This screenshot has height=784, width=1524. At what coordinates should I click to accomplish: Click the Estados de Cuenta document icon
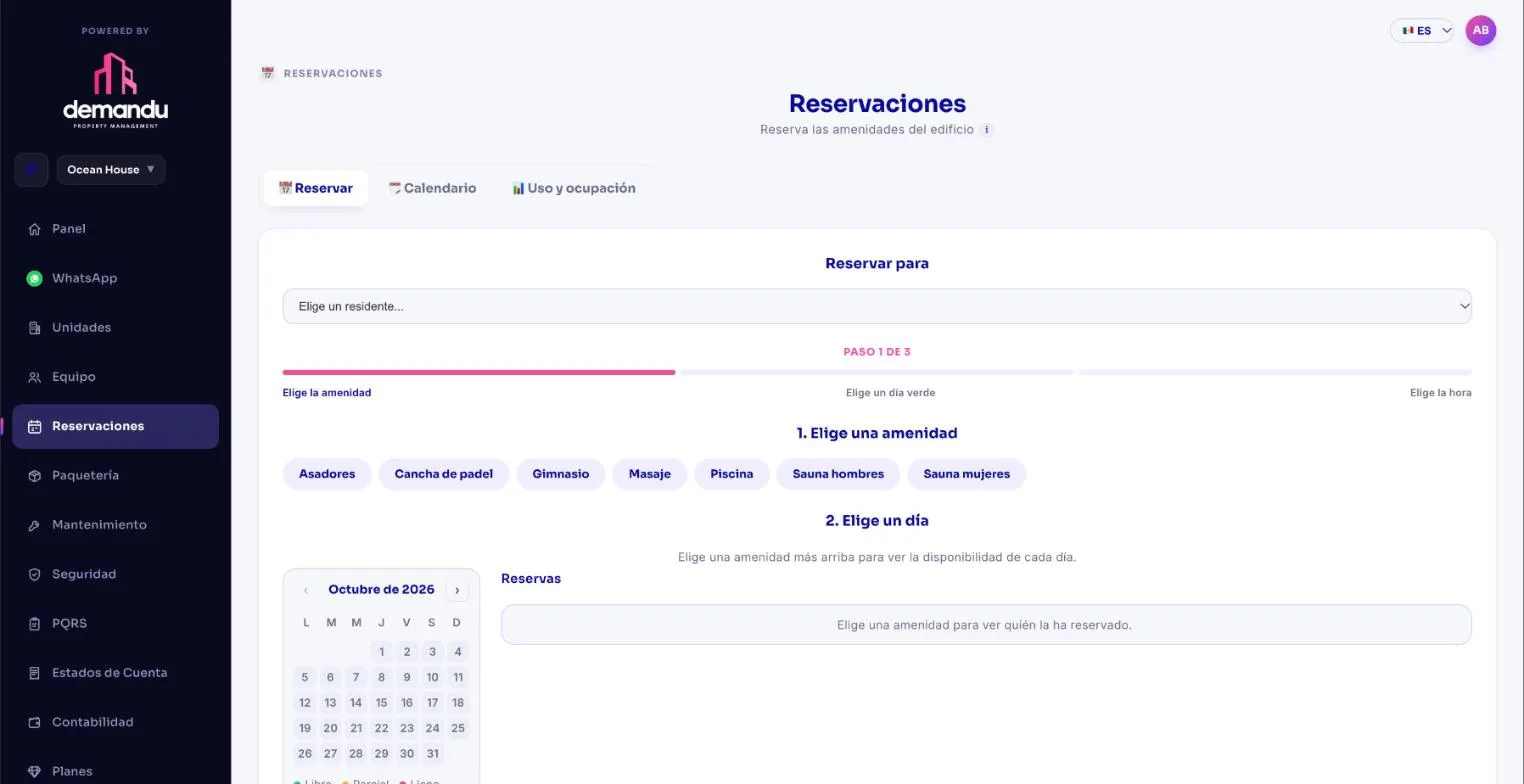[x=35, y=673]
